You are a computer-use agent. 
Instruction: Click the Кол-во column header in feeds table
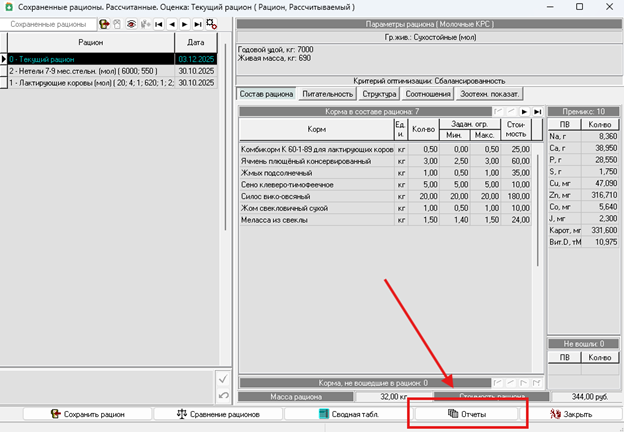(x=423, y=129)
